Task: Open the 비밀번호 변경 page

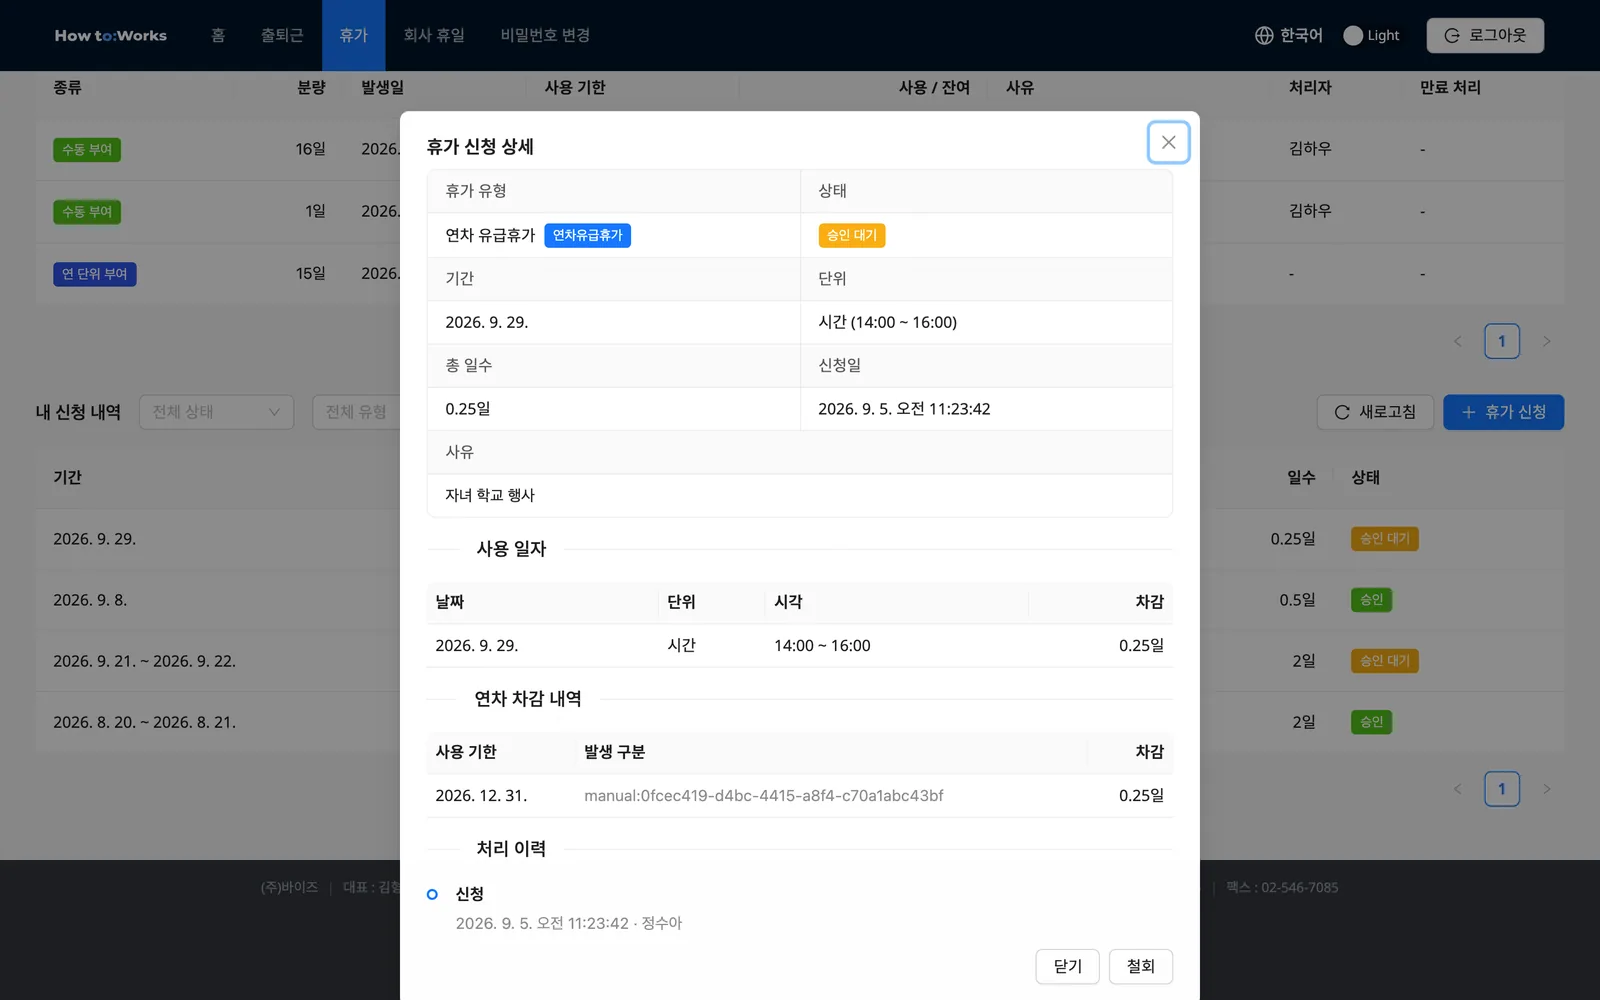Action: (545, 35)
